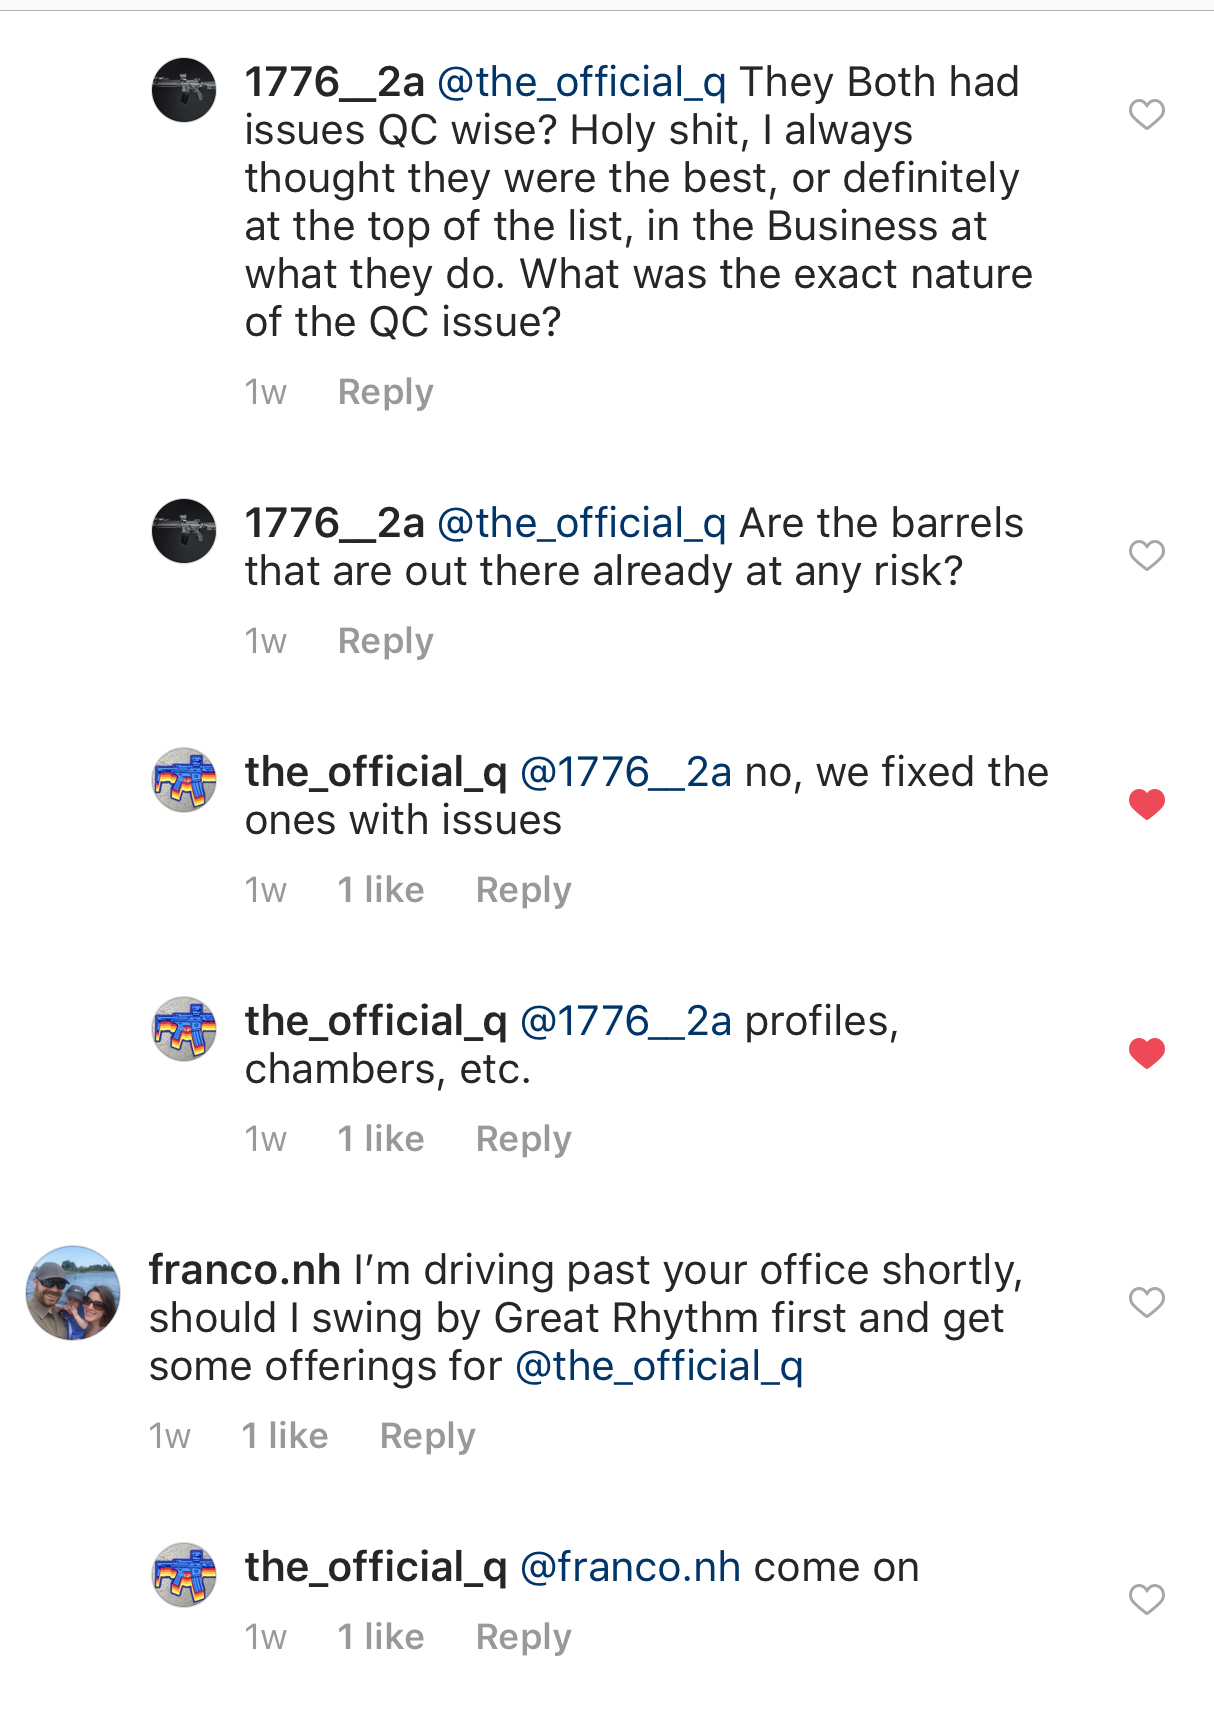1214x1715 pixels.
Task: Open 1776__2a avatar on first comment
Action: [x=184, y=90]
